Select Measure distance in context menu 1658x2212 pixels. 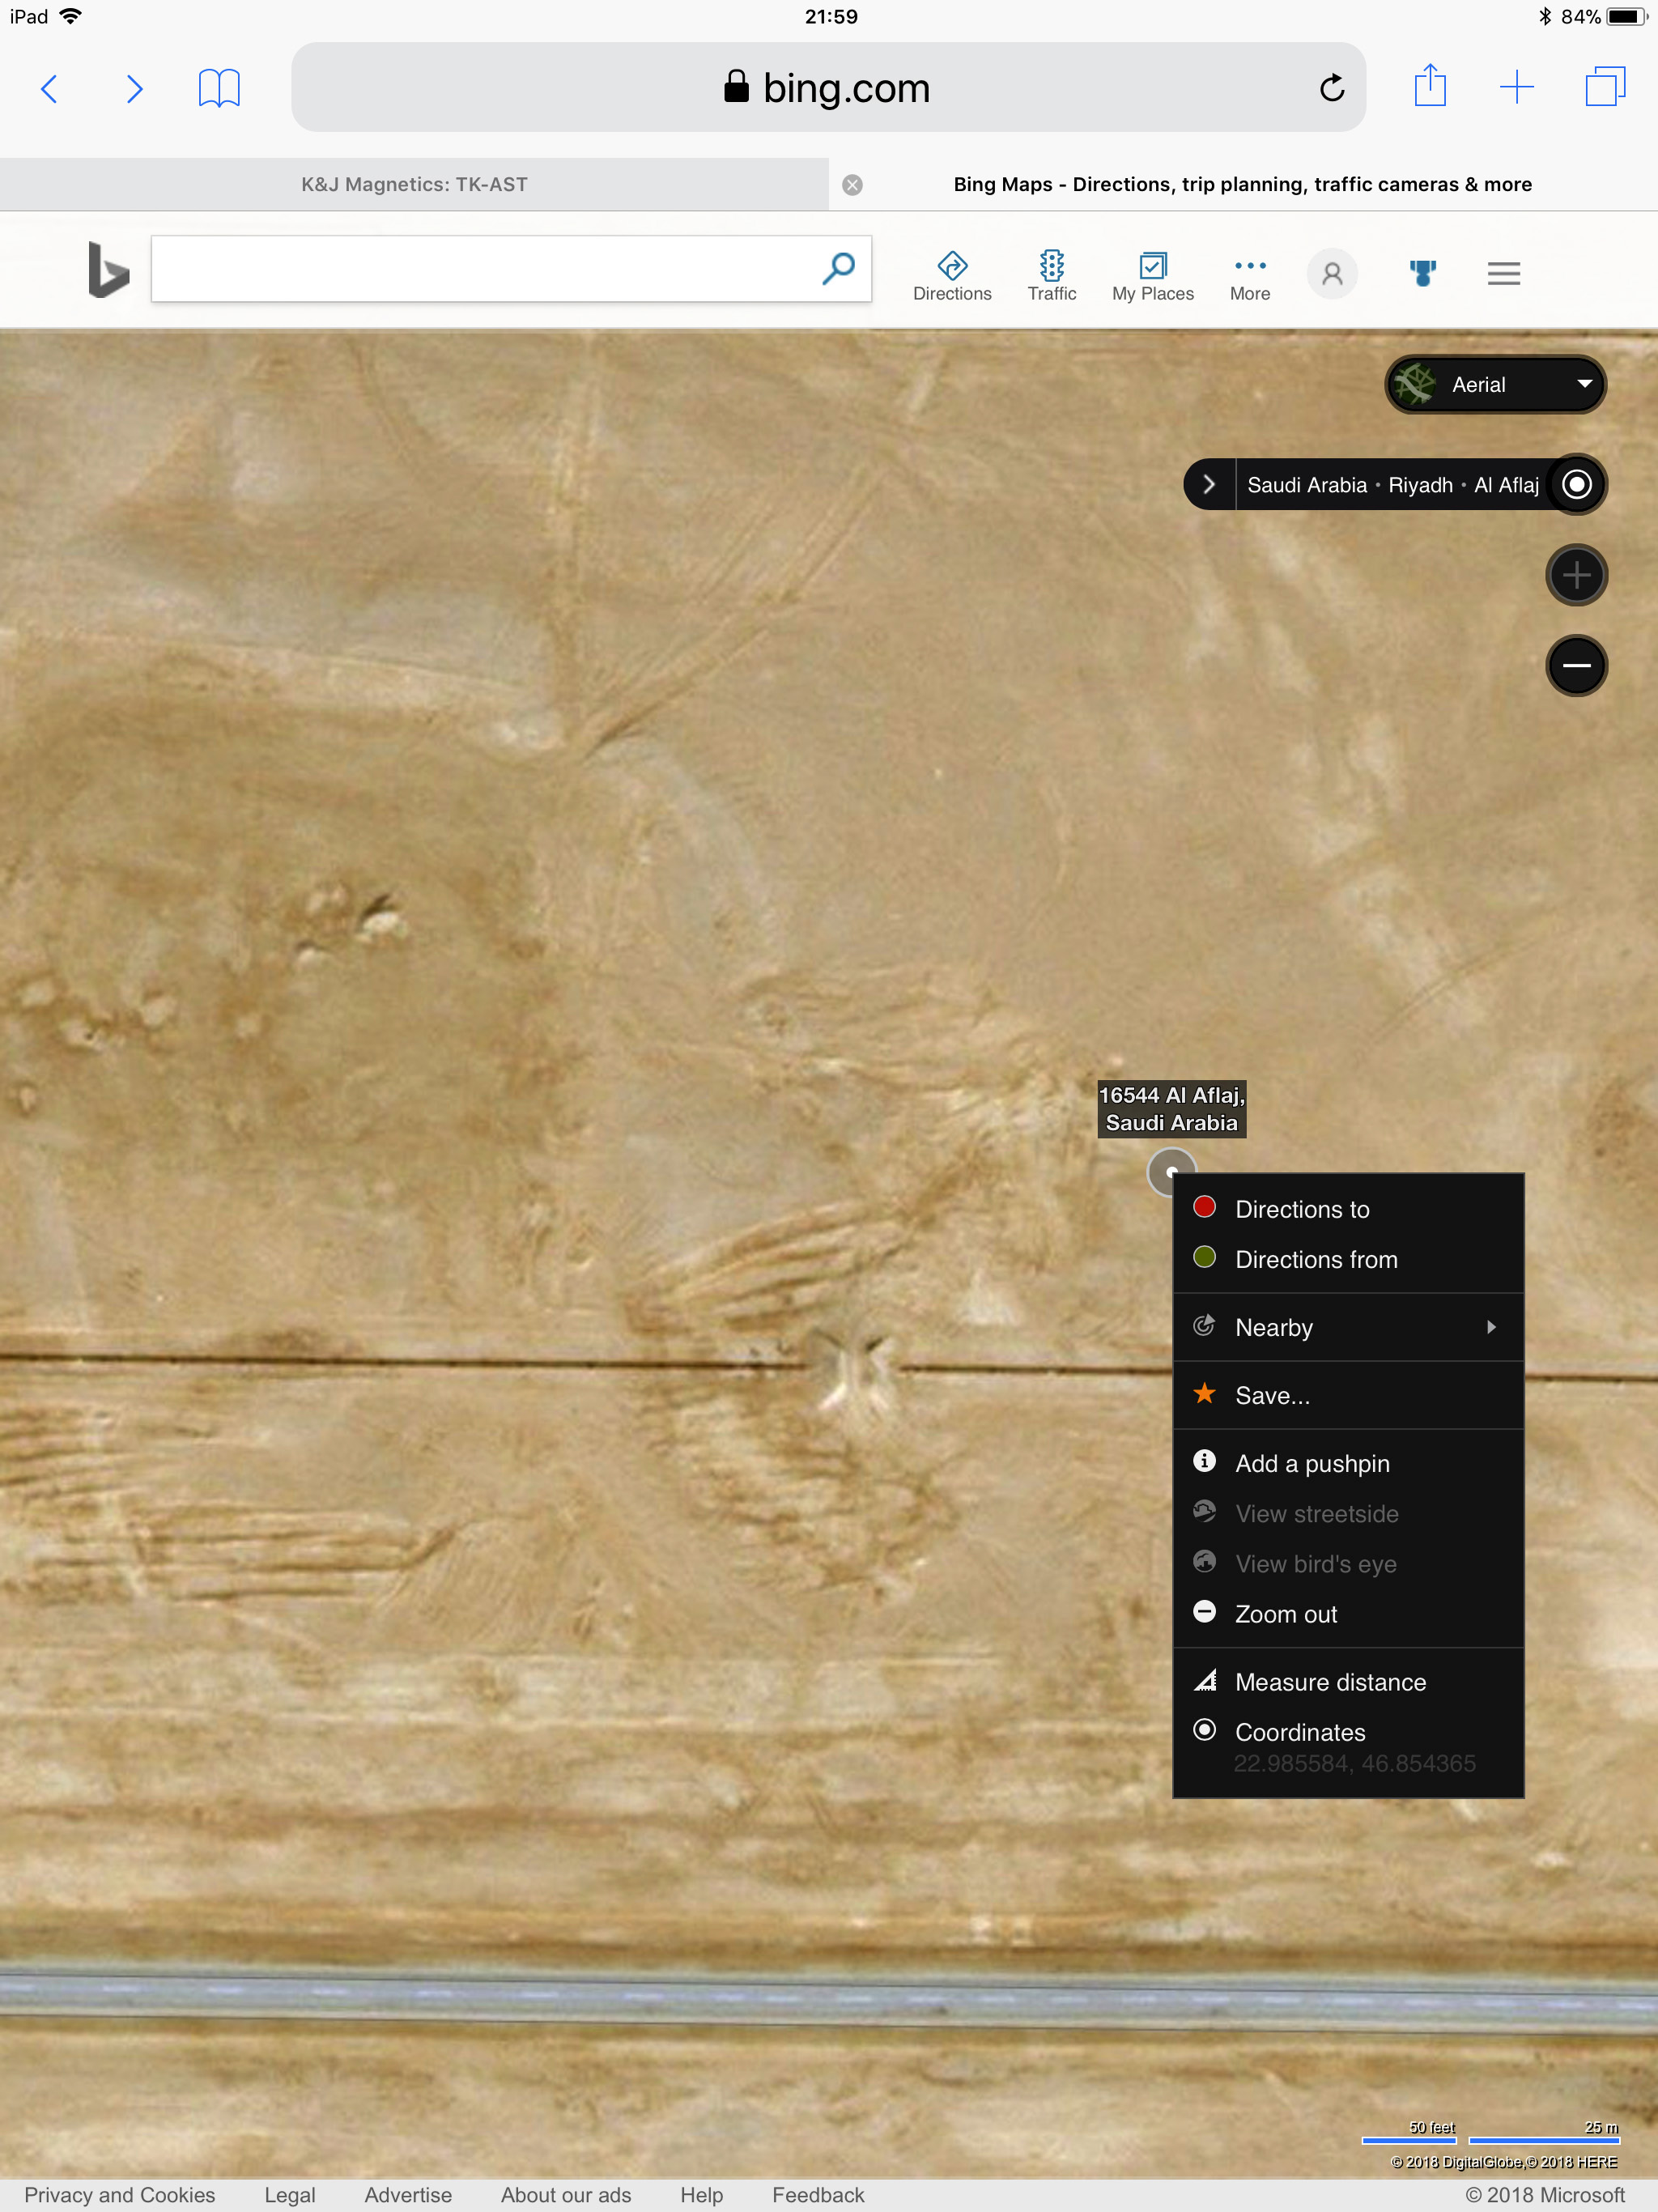1329,1682
